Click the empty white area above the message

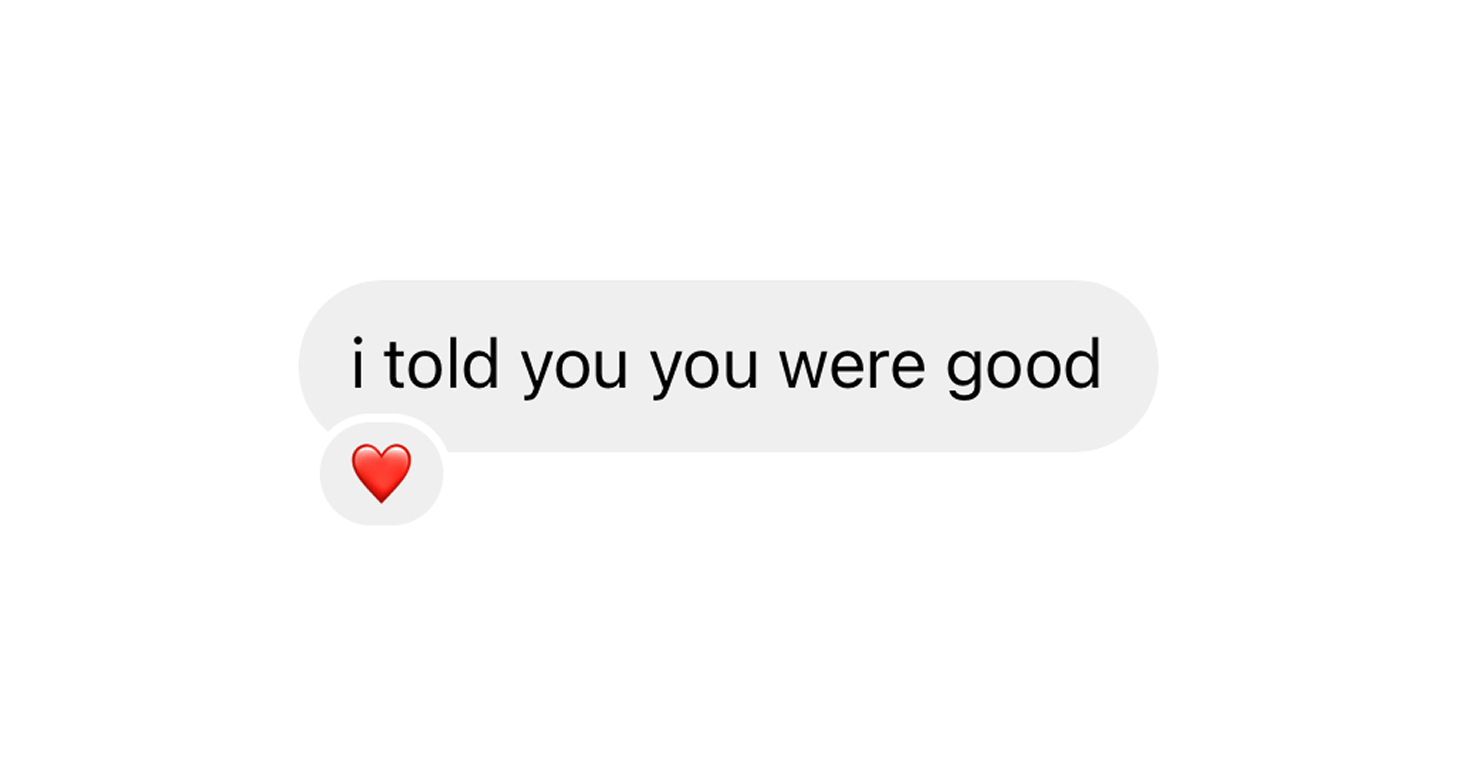tap(728, 140)
